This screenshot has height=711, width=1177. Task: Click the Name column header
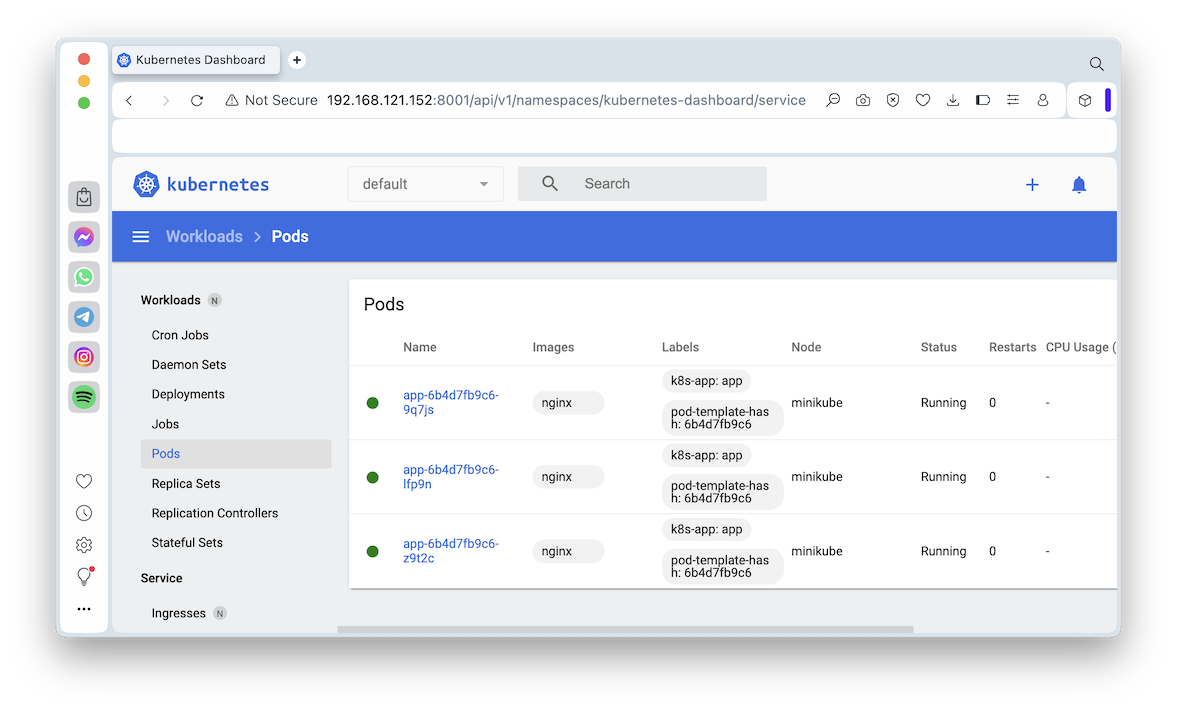click(x=420, y=348)
